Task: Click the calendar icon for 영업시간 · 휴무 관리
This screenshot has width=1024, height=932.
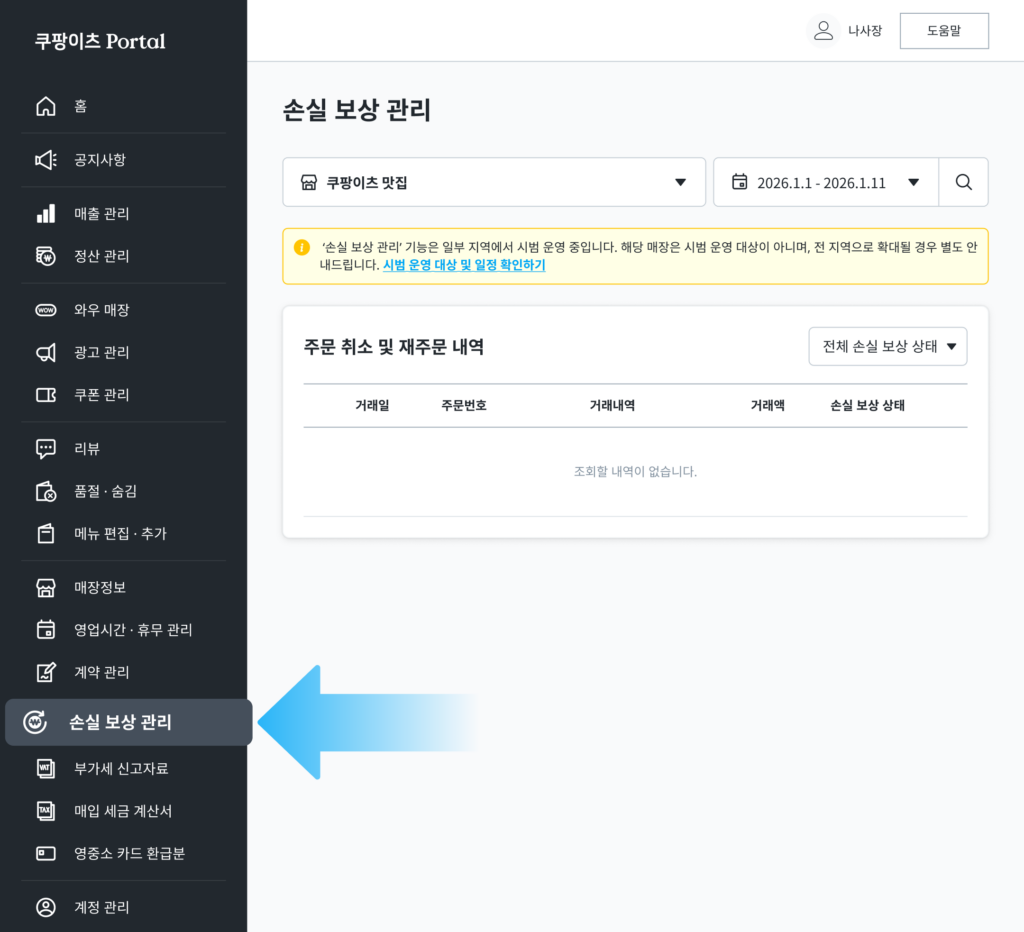Action: (46, 630)
